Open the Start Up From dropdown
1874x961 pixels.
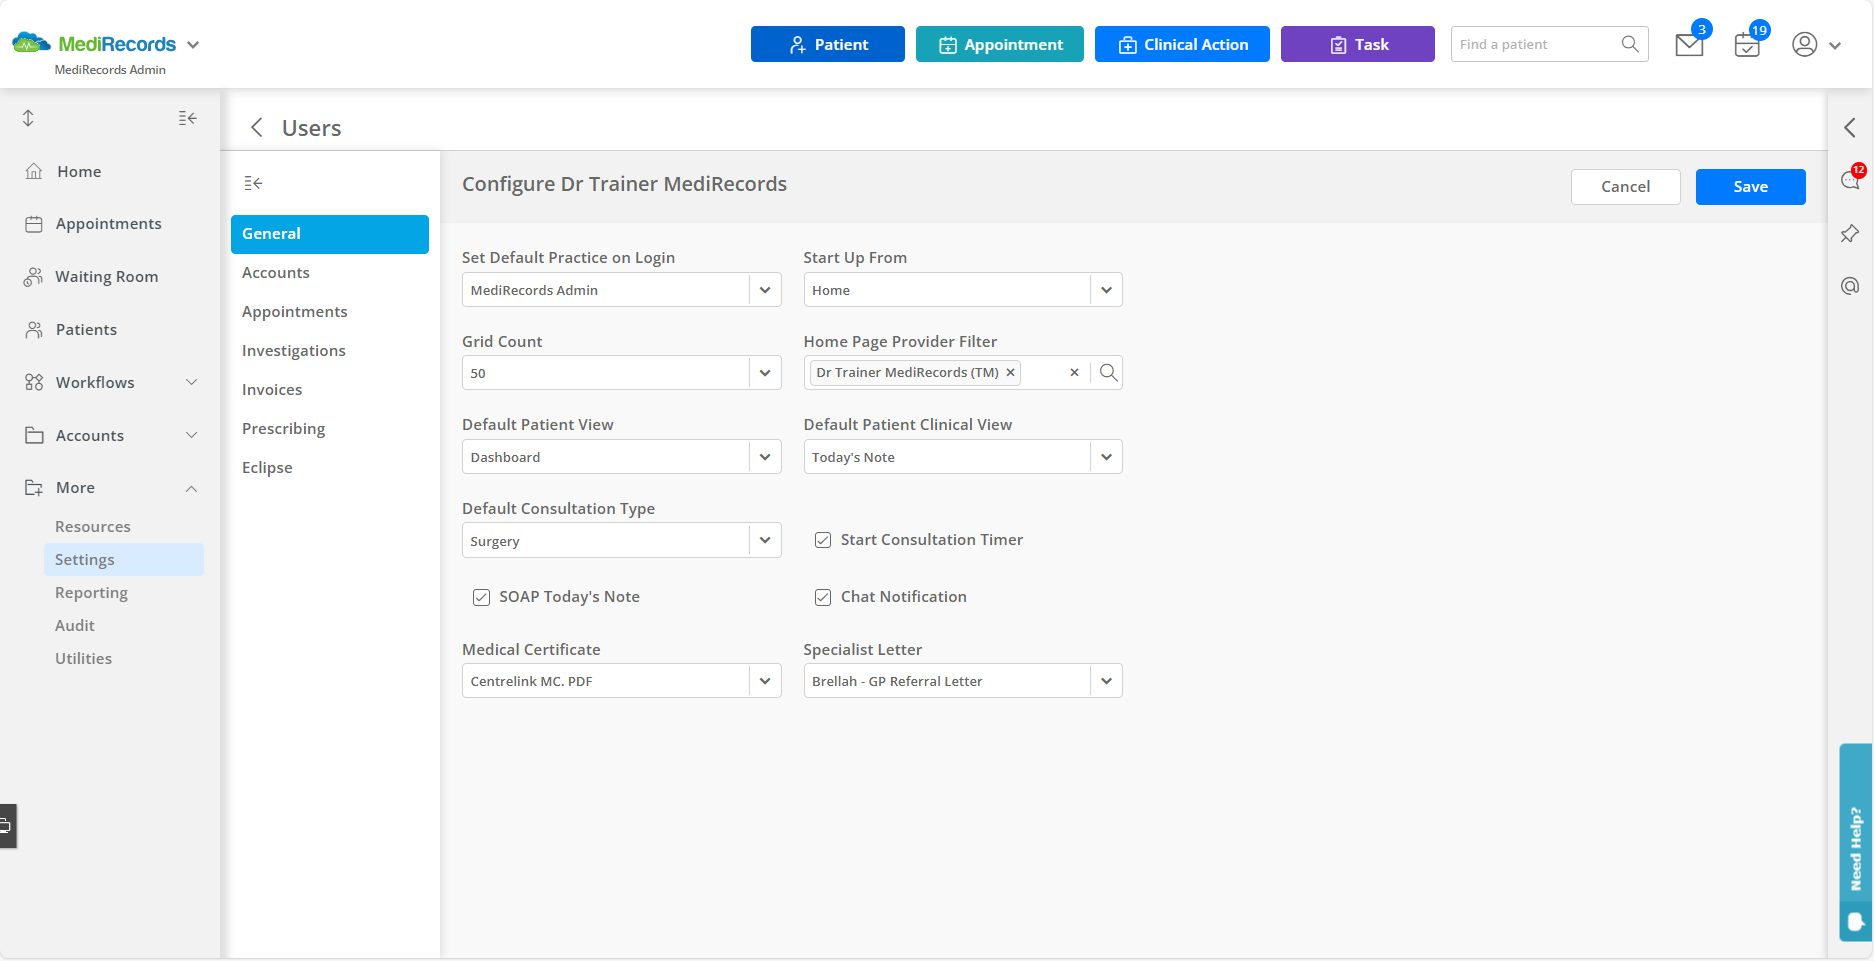(1106, 289)
